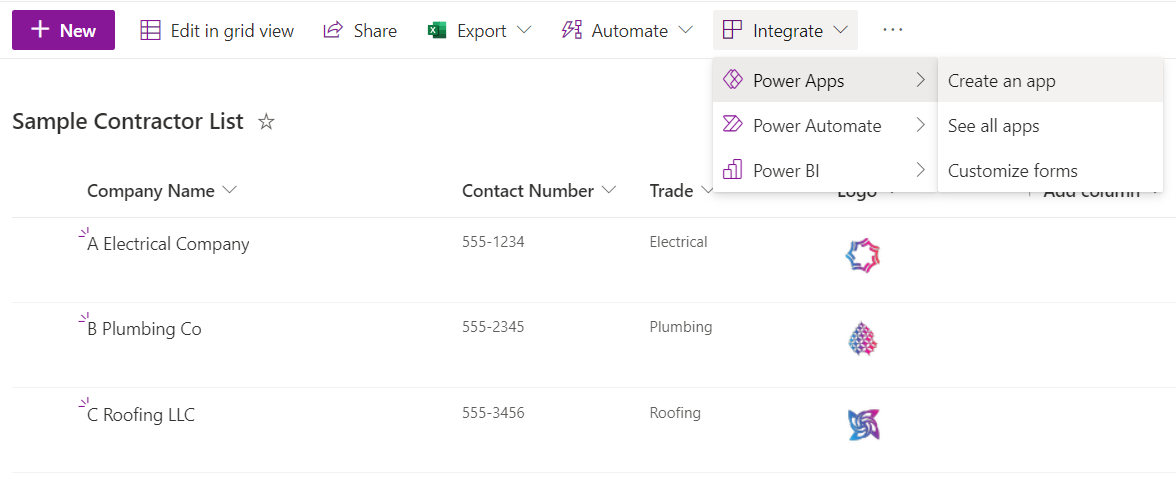Click the Roofing trade cell

coord(675,412)
